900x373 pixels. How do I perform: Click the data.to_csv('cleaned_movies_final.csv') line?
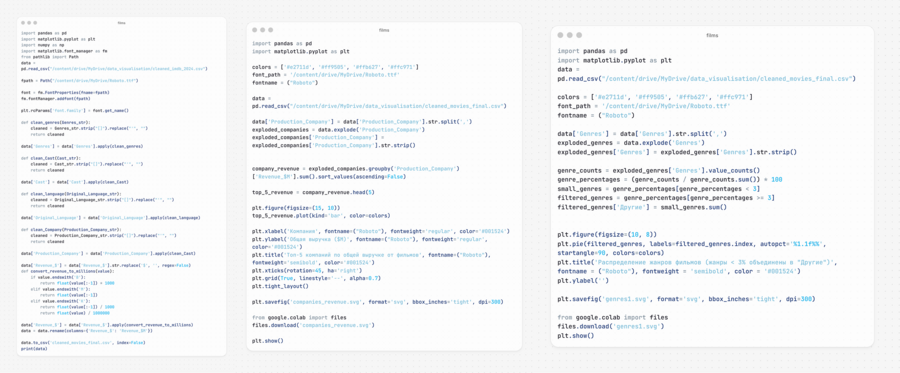click(x=83, y=343)
